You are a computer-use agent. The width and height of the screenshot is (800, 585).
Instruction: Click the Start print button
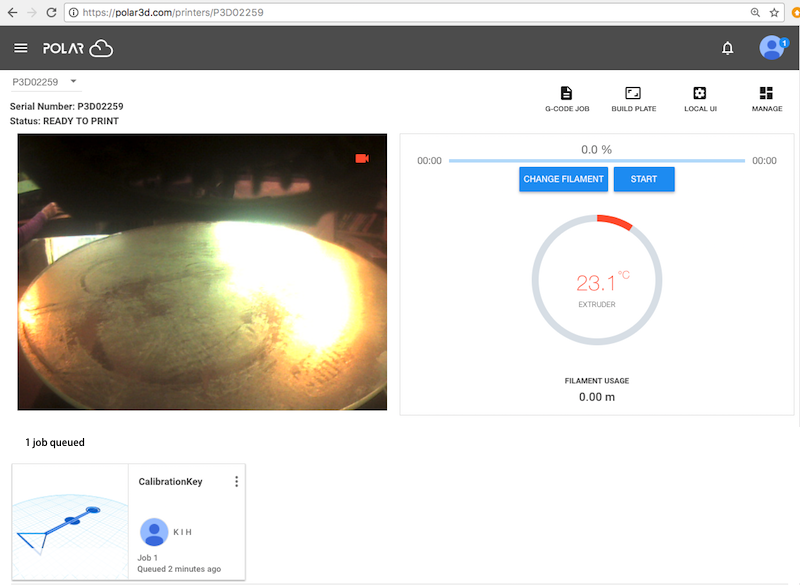point(644,179)
